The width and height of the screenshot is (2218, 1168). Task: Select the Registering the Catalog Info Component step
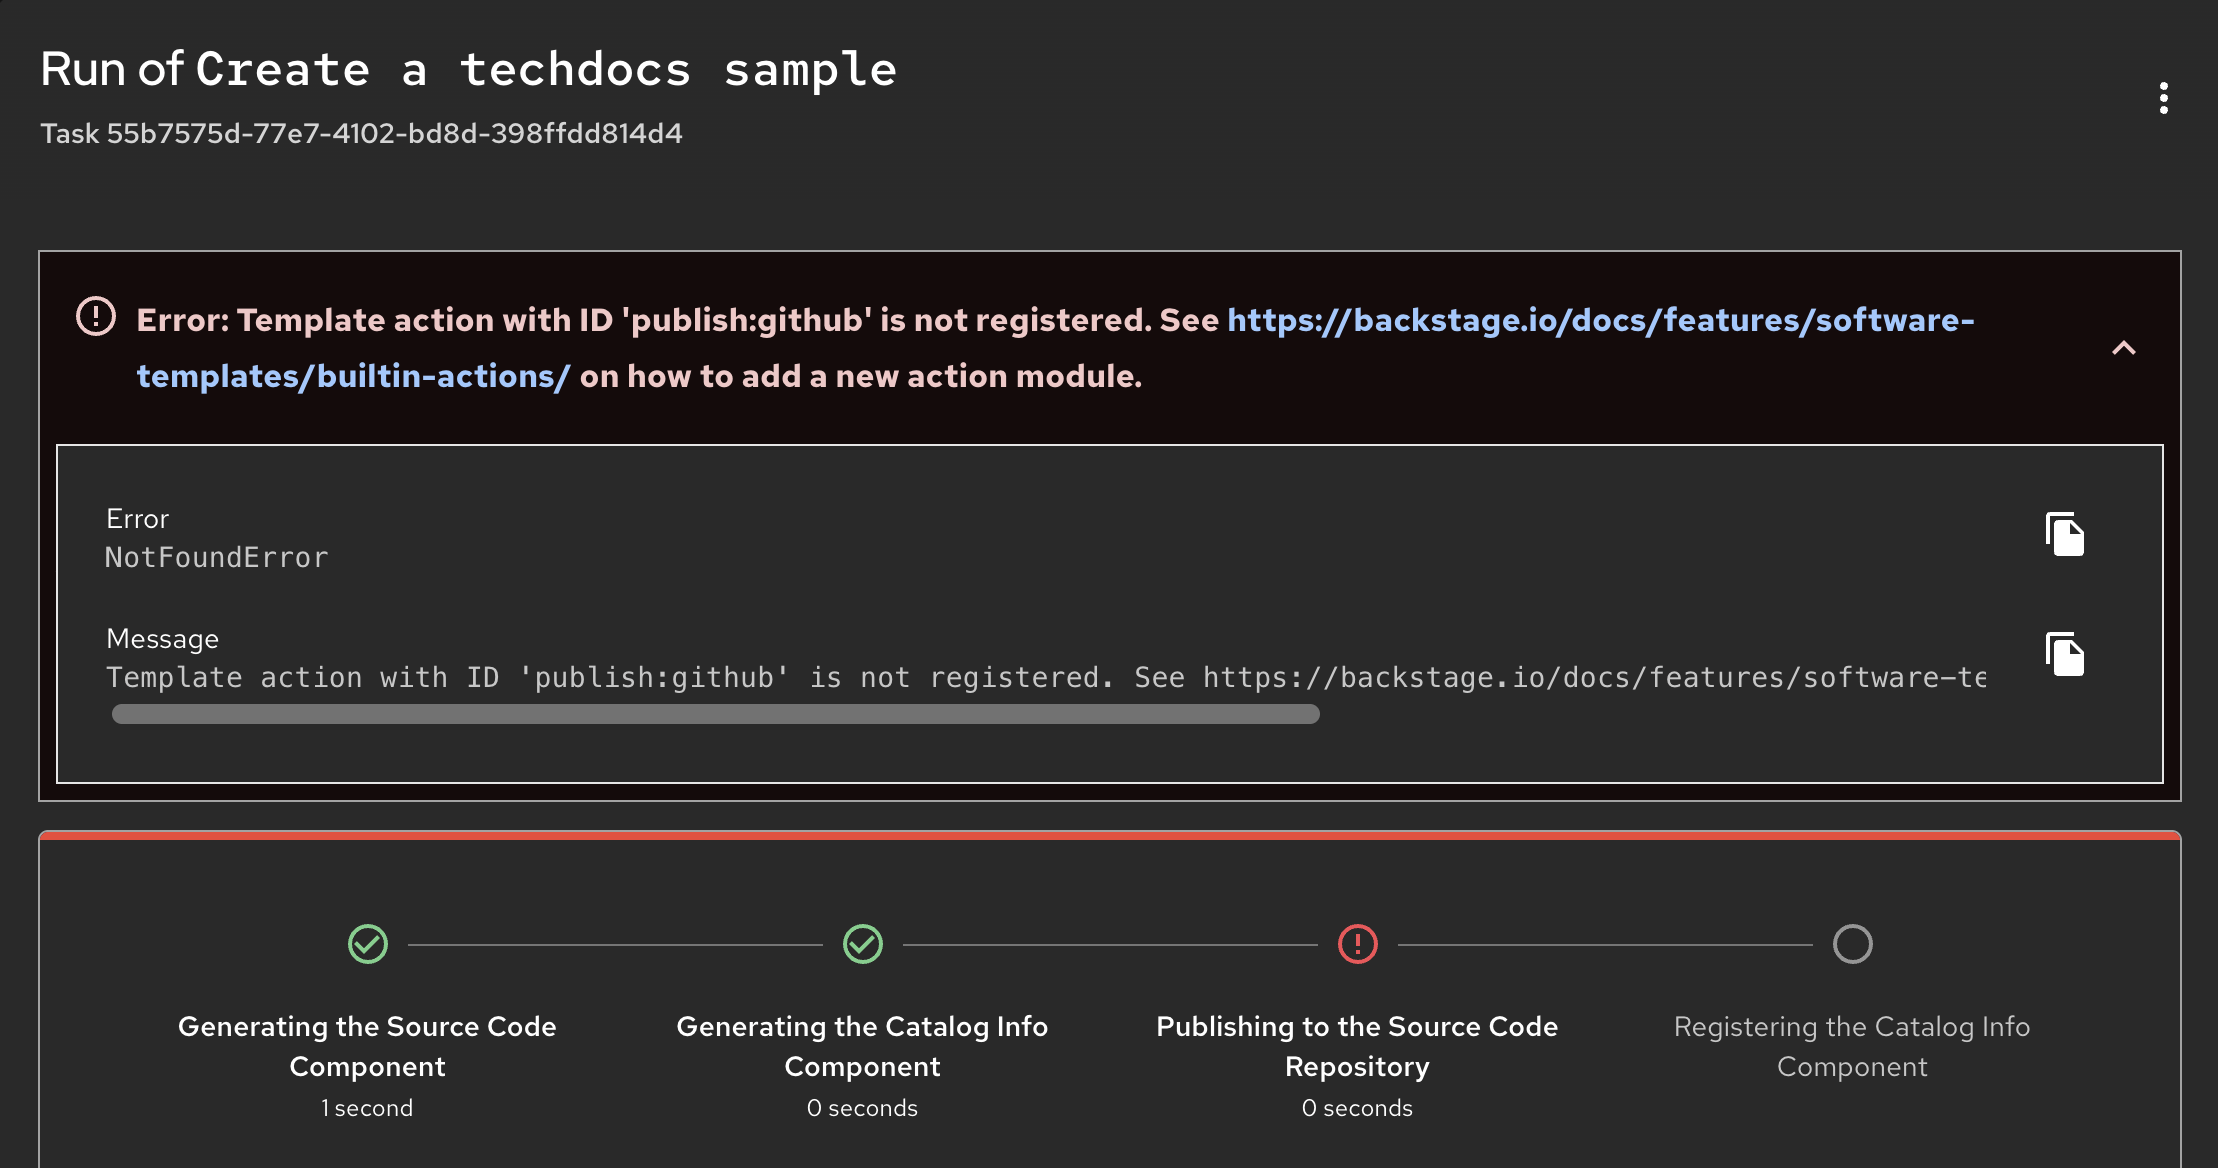[x=1852, y=1046]
